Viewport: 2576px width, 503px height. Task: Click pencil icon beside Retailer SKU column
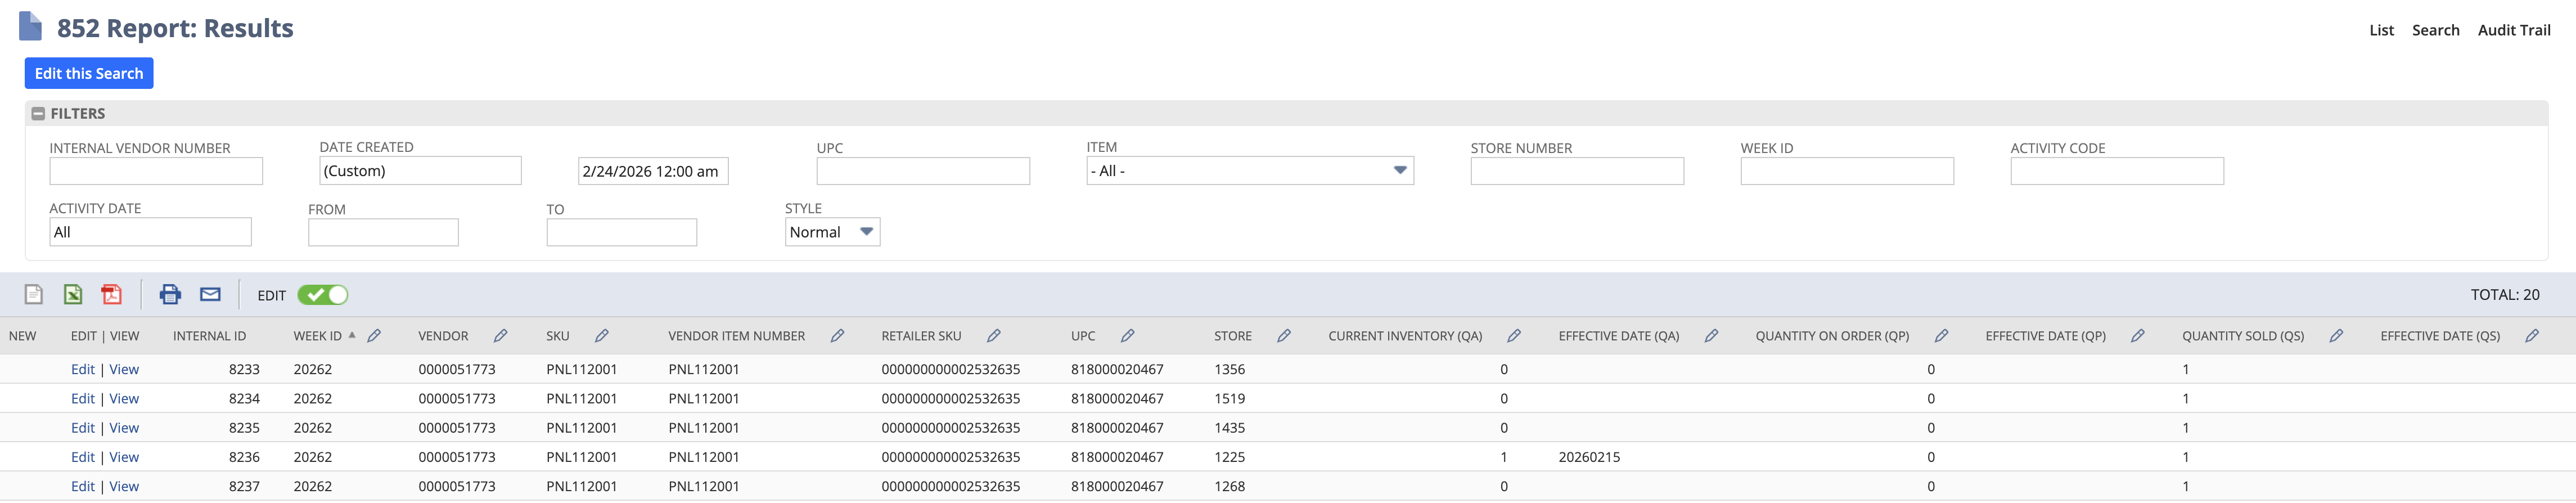[x=993, y=336]
